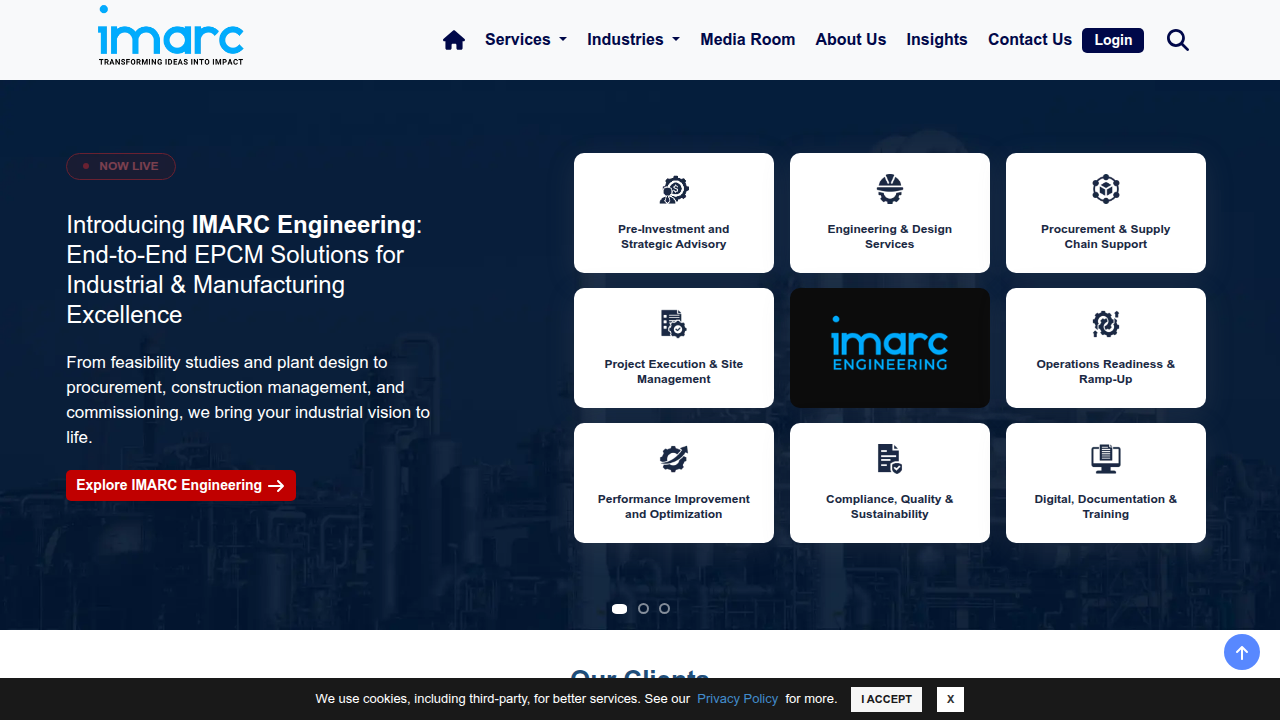Click Operations Readiness & Ramp-Up label

(x=1106, y=372)
